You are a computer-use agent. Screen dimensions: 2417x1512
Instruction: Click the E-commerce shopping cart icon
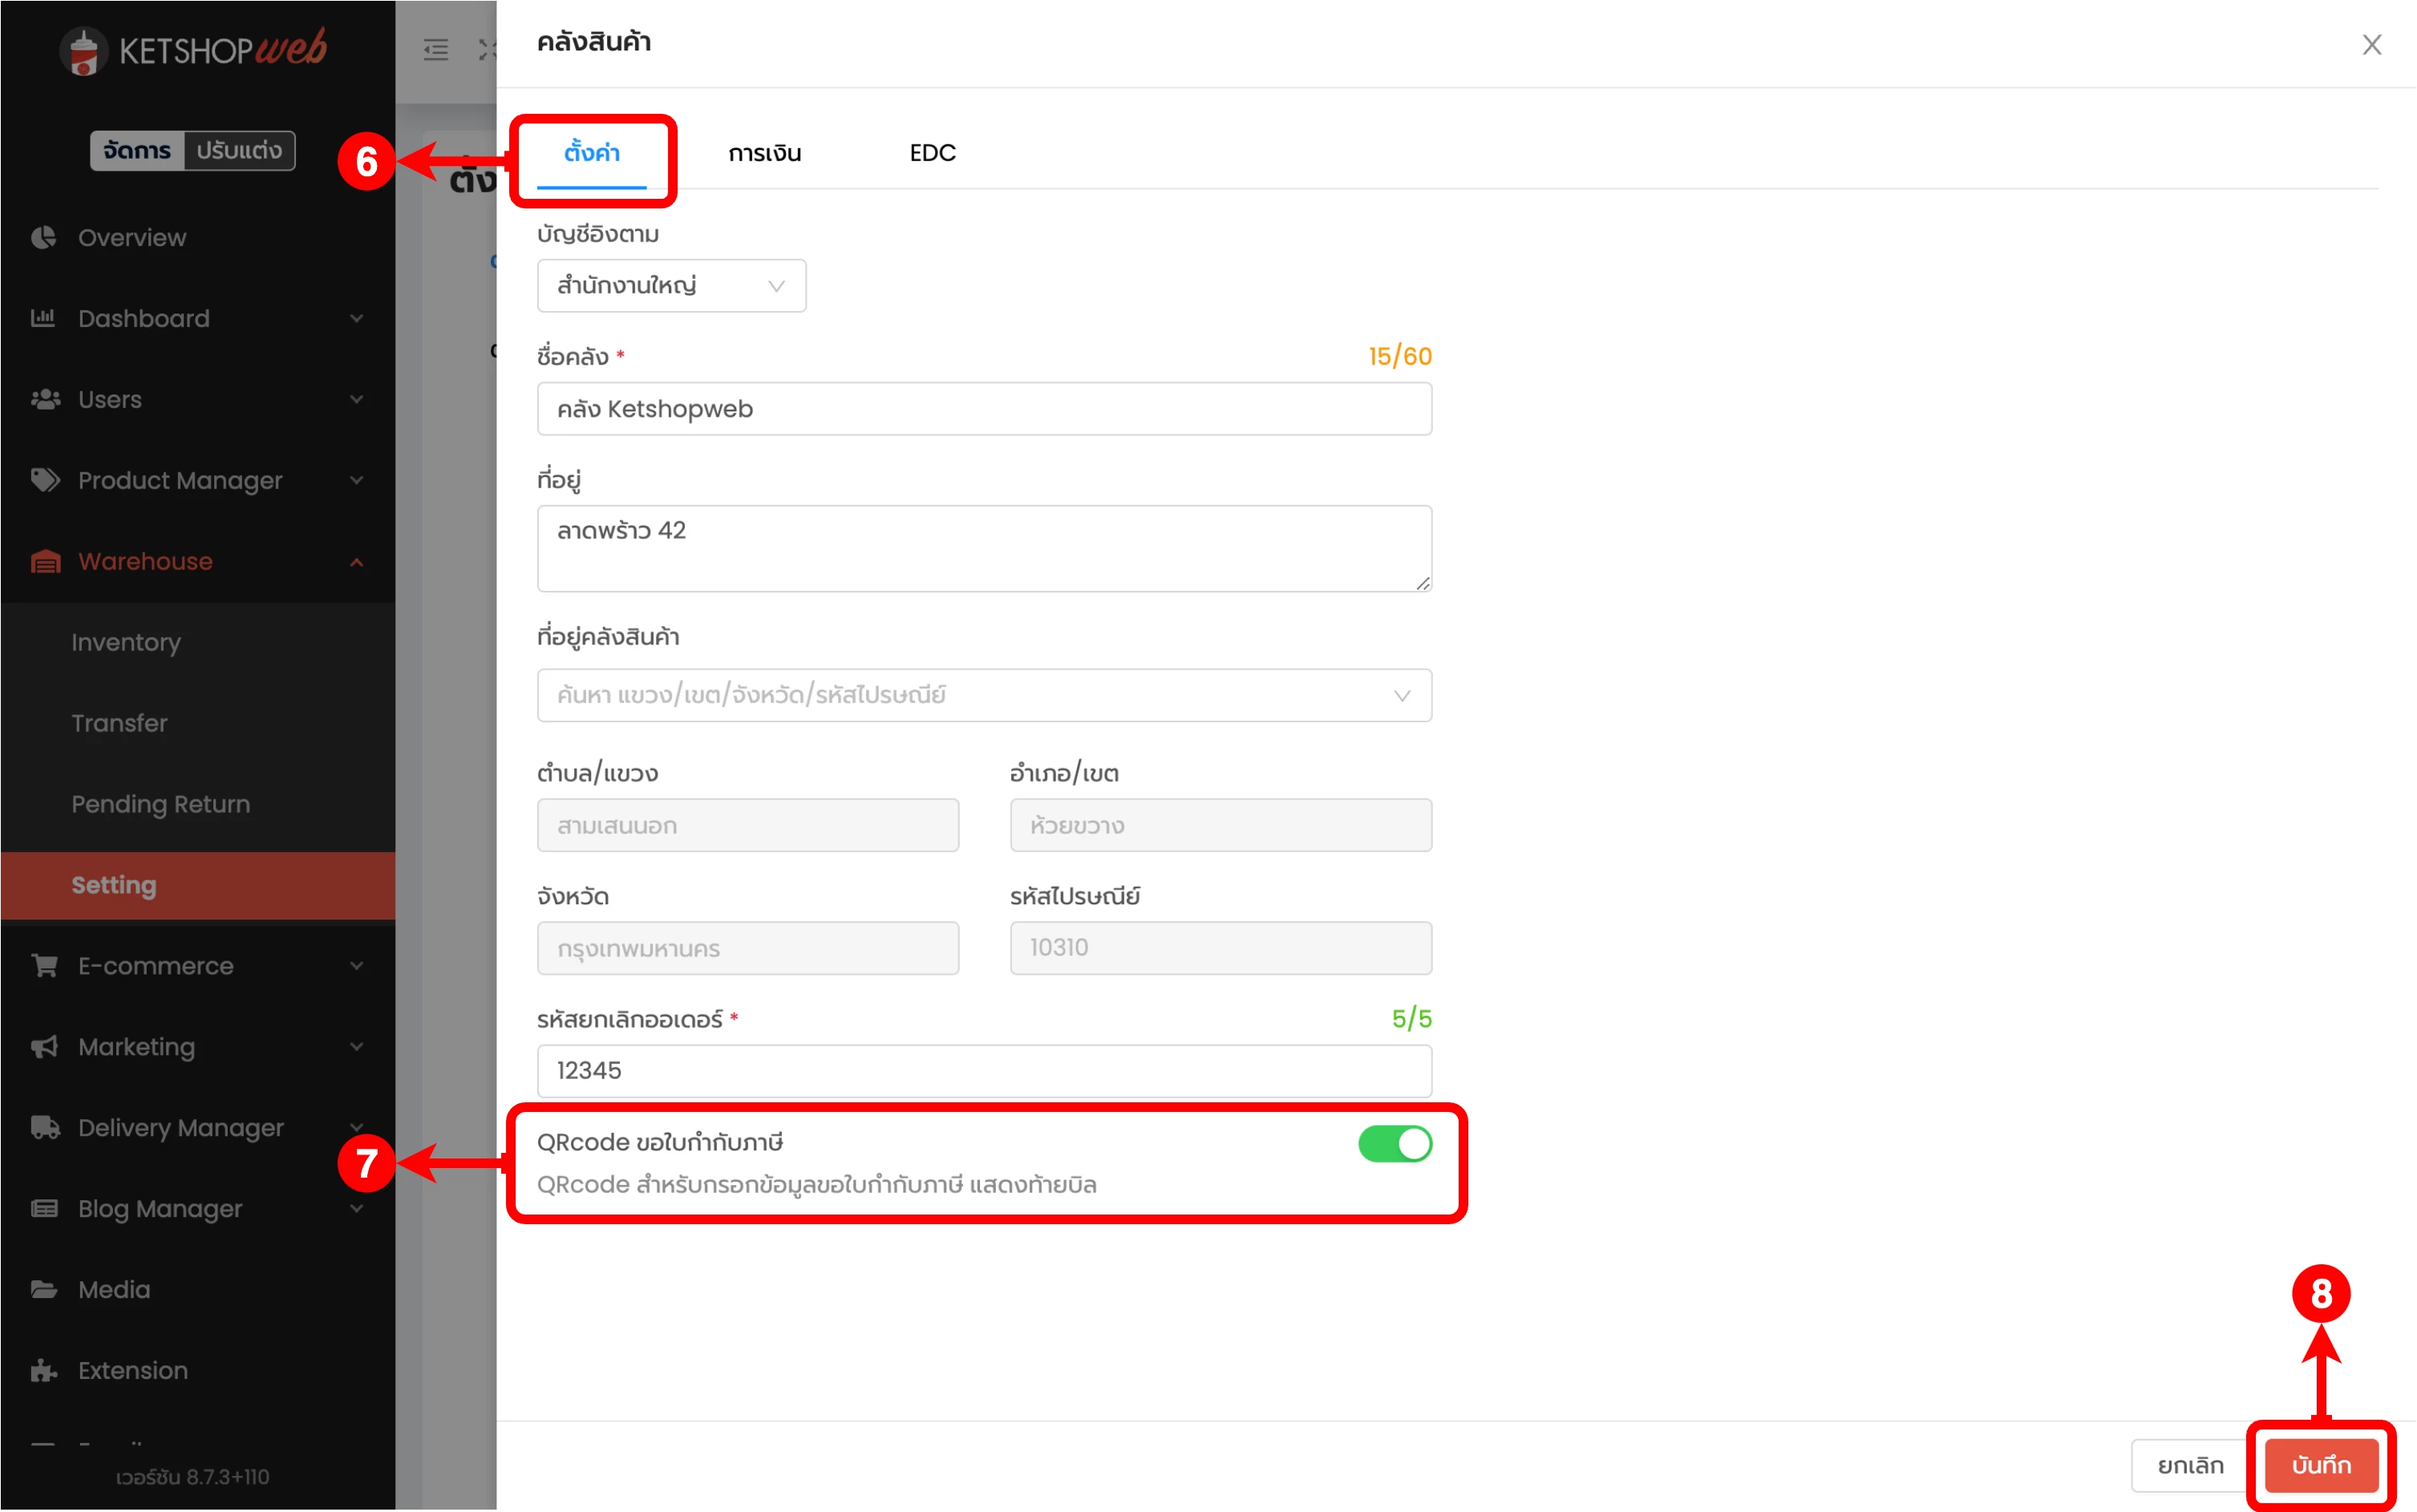click(45, 965)
